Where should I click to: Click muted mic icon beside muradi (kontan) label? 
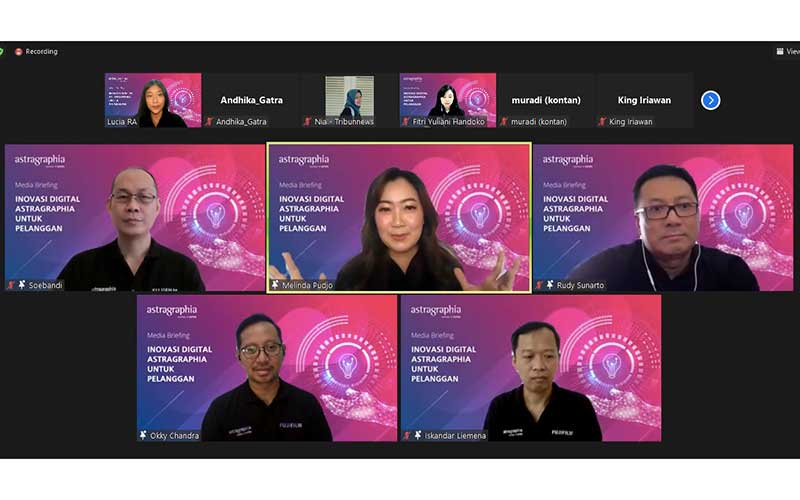click(x=504, y=121)
